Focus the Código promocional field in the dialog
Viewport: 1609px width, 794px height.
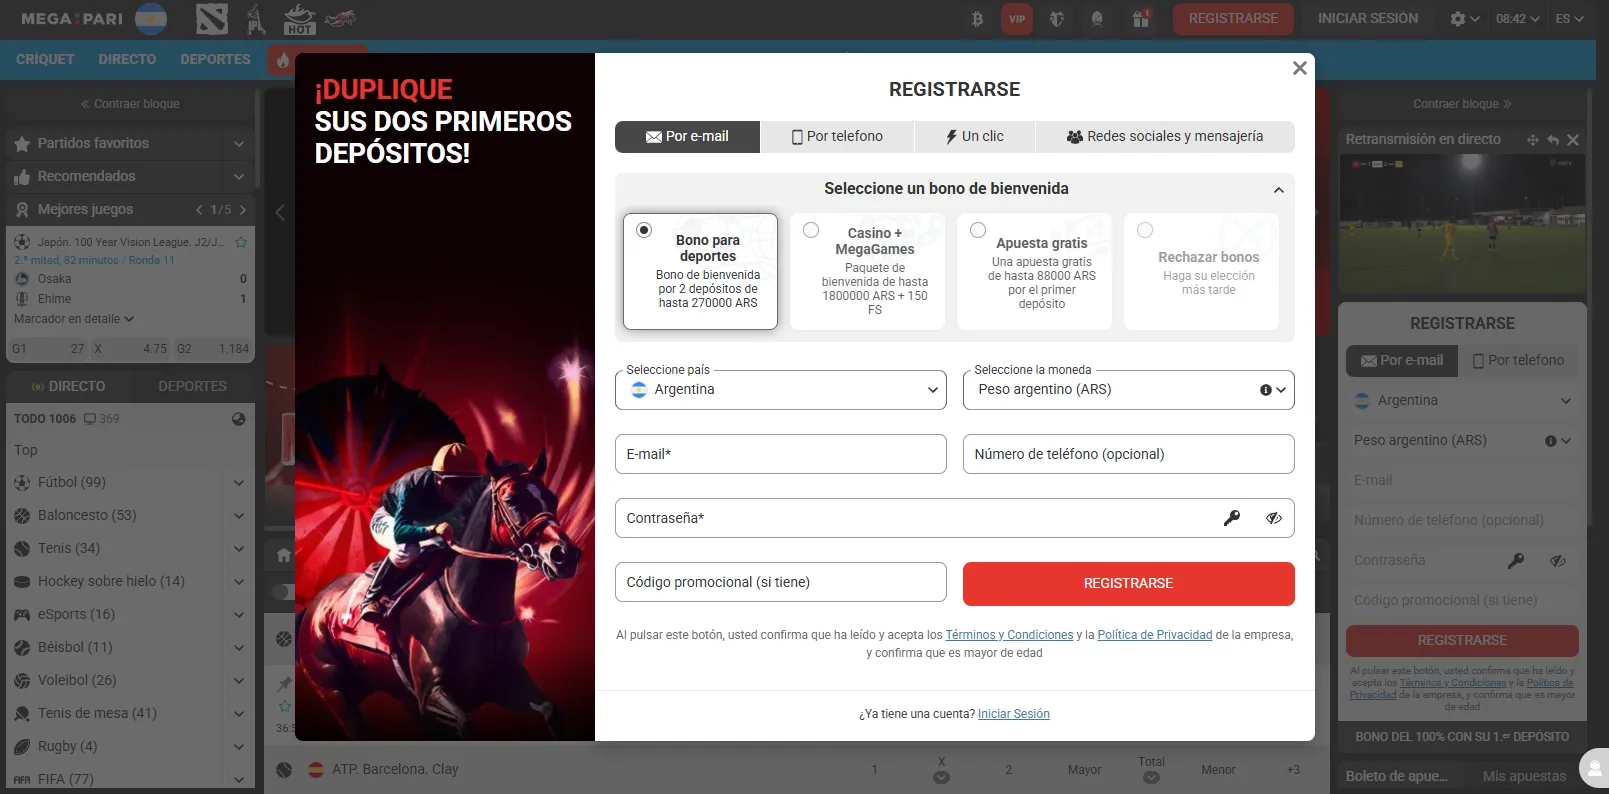781,582
